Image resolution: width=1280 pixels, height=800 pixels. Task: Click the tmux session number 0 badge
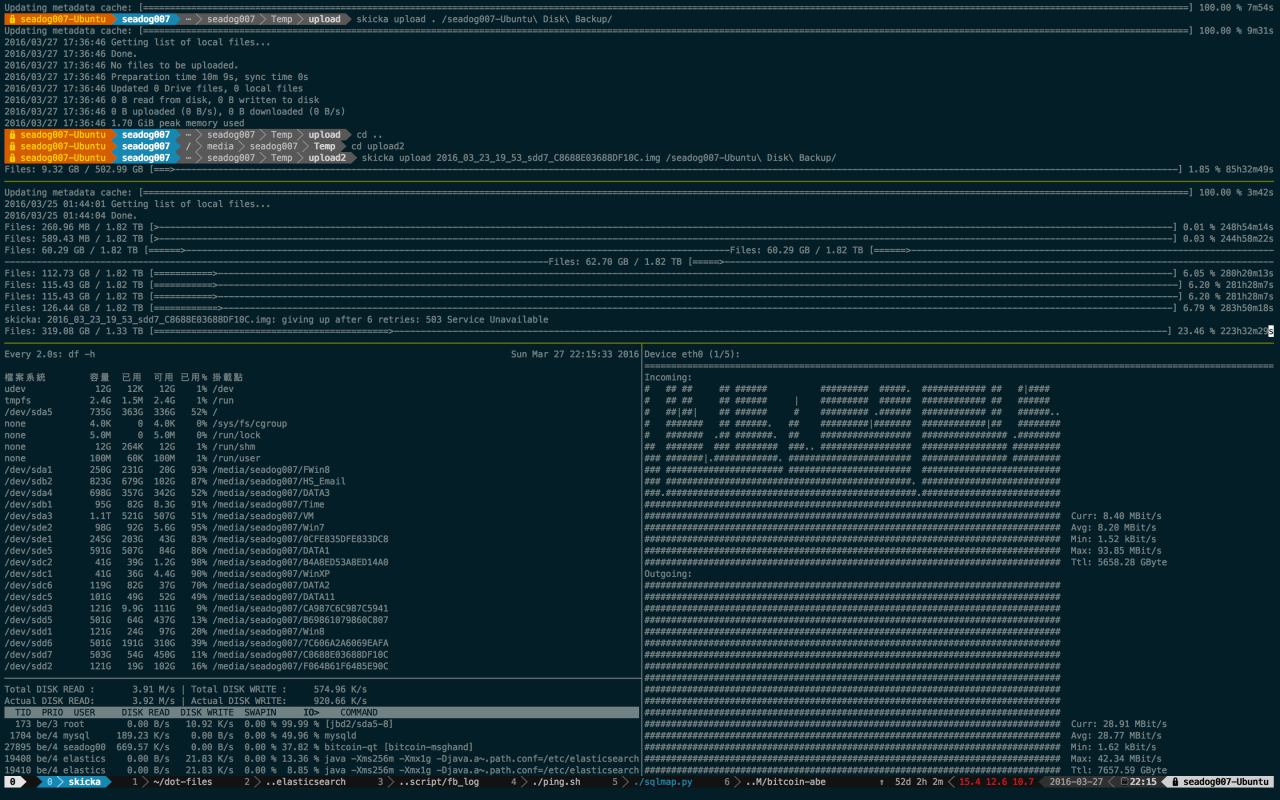(12, 782)
